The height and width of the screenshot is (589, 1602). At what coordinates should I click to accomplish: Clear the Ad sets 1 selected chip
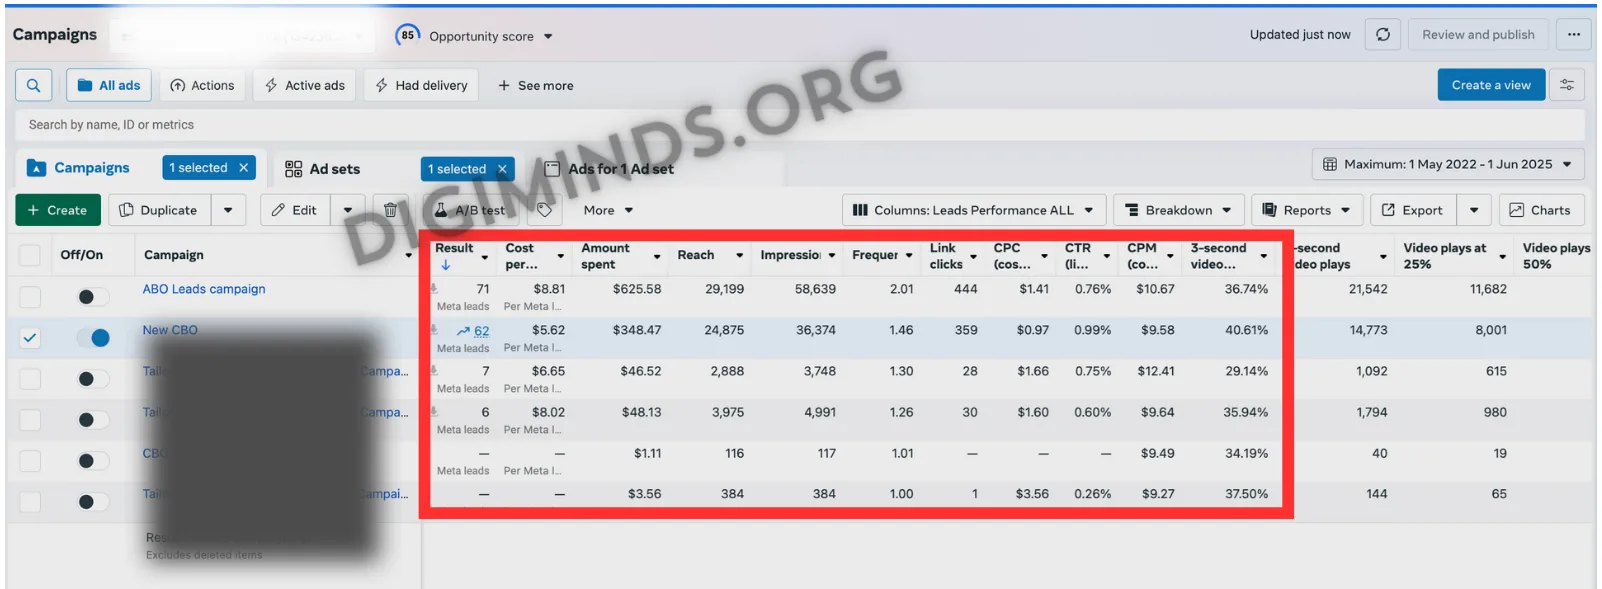point(502,169)
